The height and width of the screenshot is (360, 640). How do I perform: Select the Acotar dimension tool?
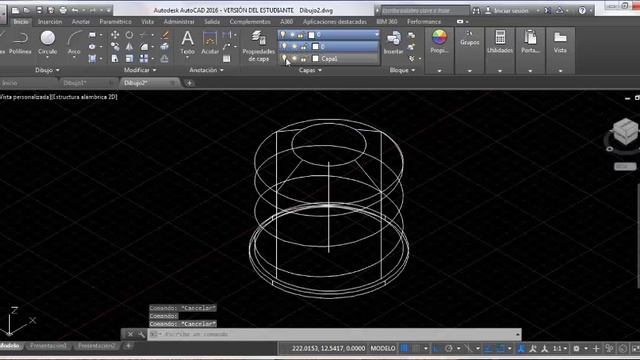click(x=210, y=42)
